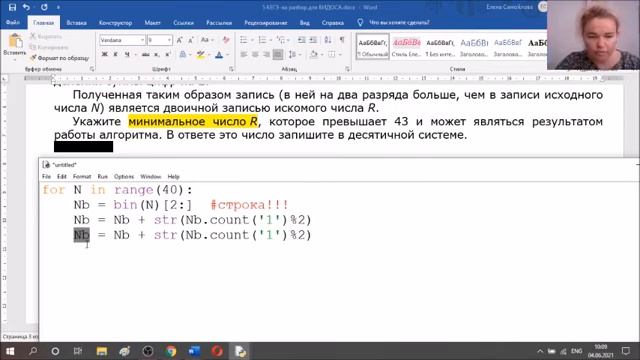Decrease paragraph indent icon
The height and width of the screenshot is (360, 640).
tap(301, 40)
